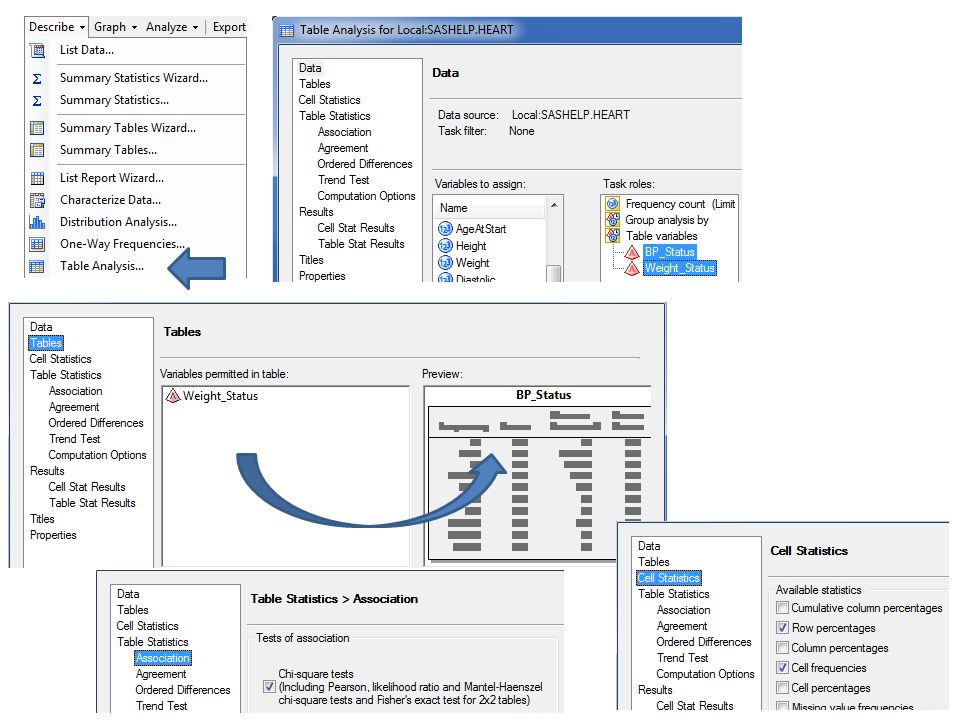Enable Cumulative column percentages checkbox
This screenshot has width=960, height=720.
pyautogui.click(x=782, y=608)
